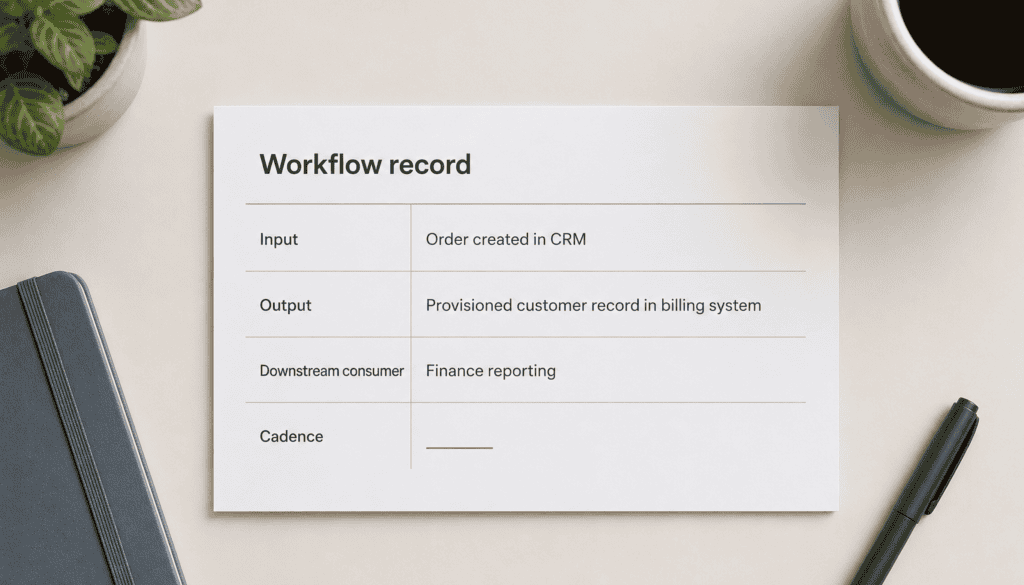Click the blank Cadence fill-in line
The width and height of the screenshot is (1024, 585).
point(459,448)
